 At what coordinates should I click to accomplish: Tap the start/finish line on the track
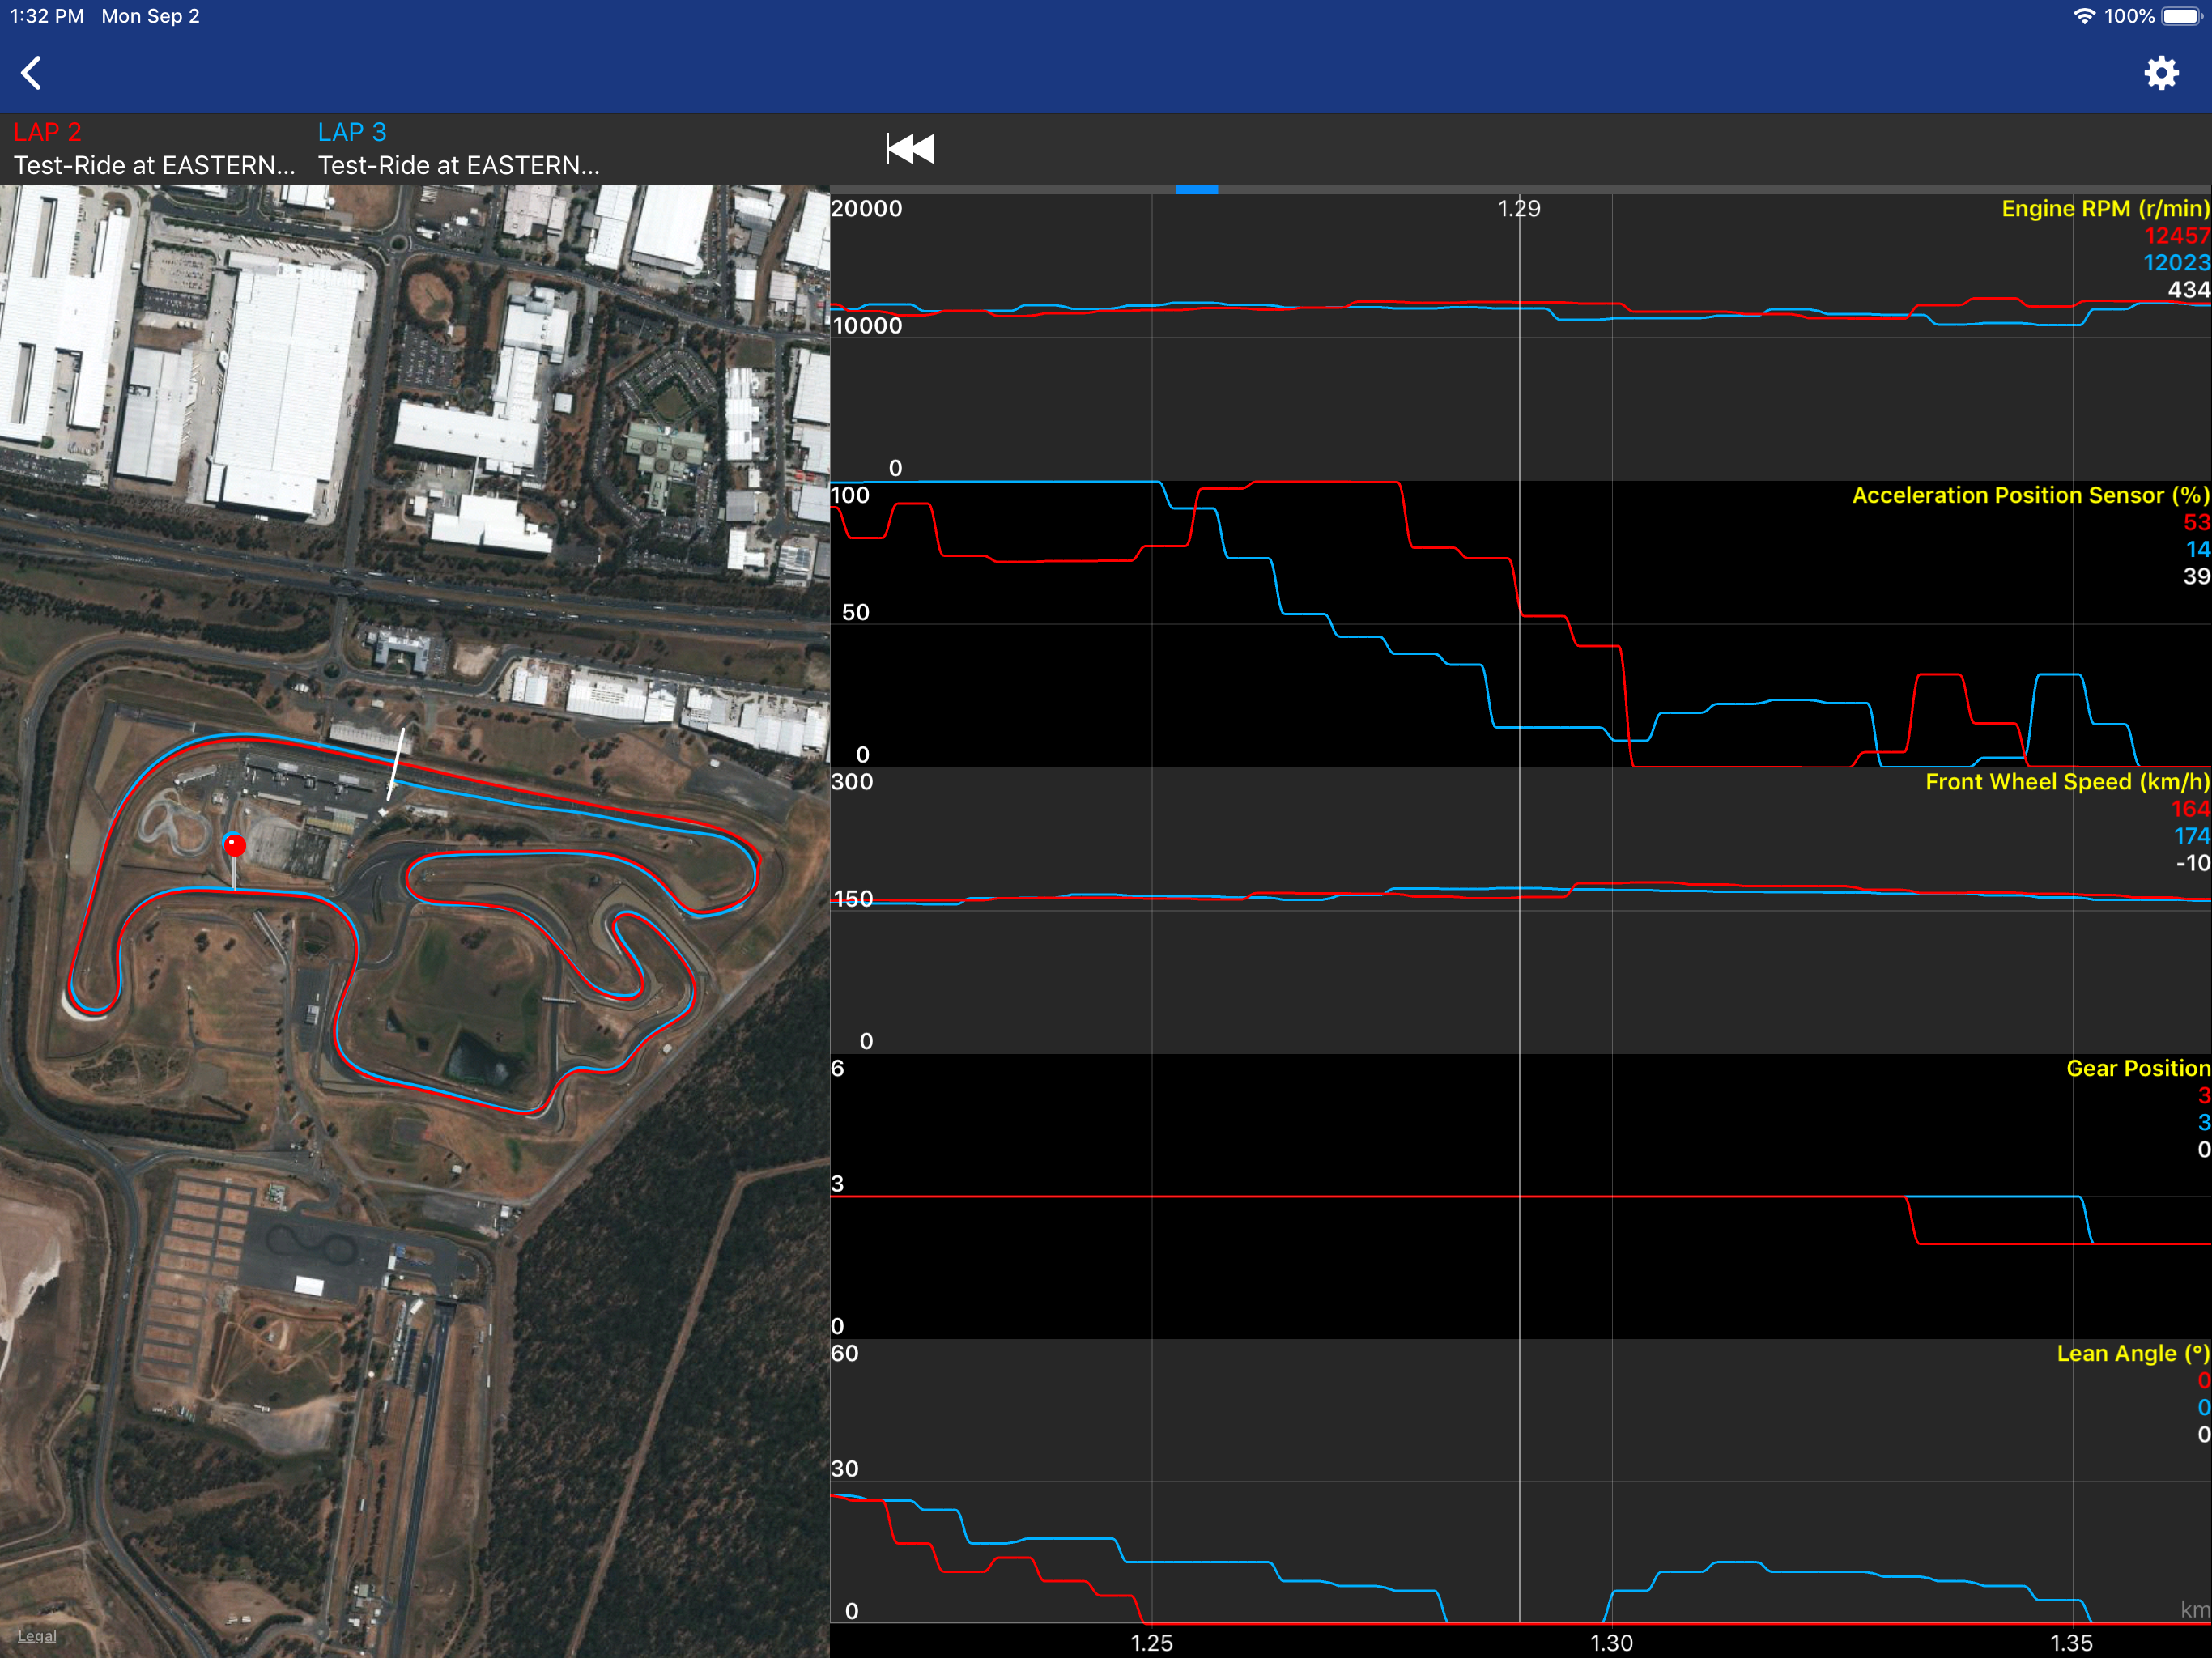click(x=396, y=765)
